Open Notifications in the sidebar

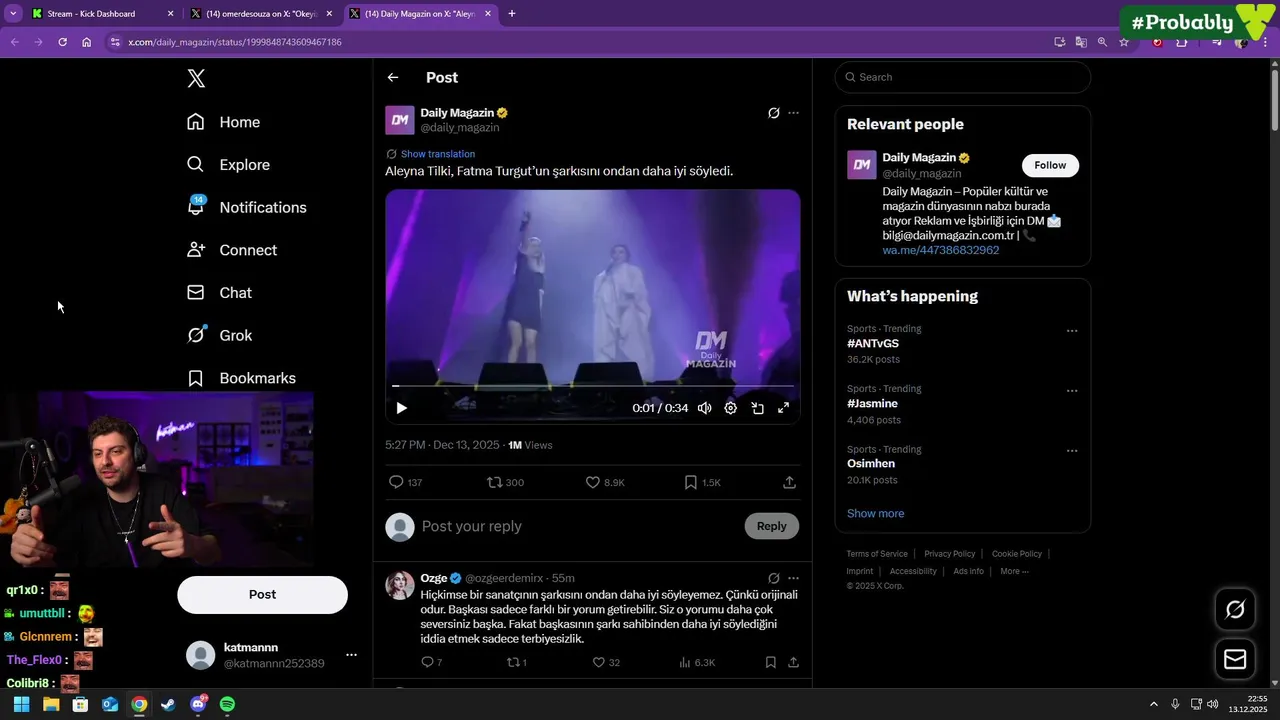click(x=247, y=207)
